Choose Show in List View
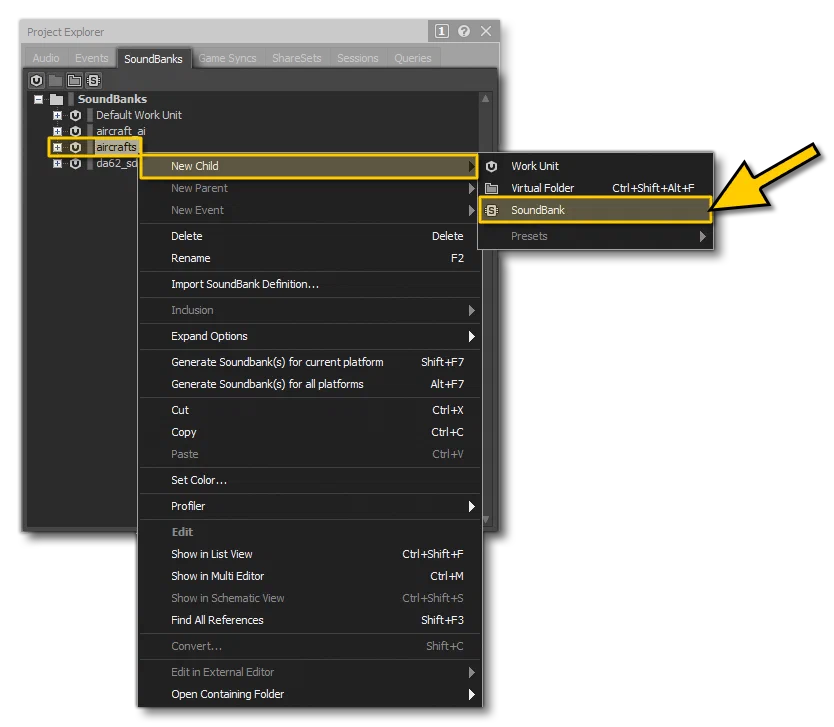Viewport: 834px width, 727px height. point(310,554)
